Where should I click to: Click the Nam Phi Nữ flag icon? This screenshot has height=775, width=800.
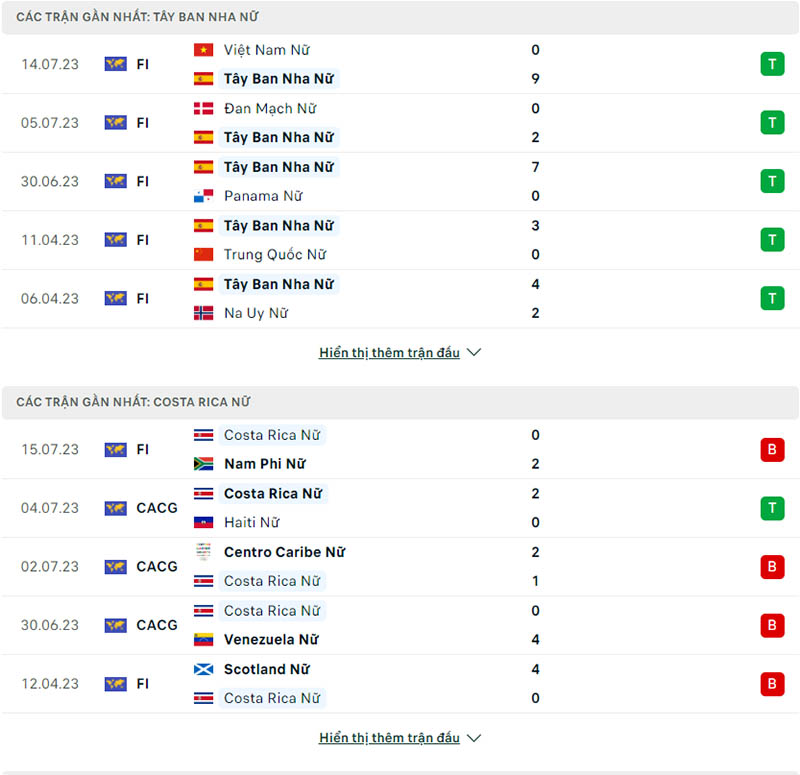(x=203, y=464)
